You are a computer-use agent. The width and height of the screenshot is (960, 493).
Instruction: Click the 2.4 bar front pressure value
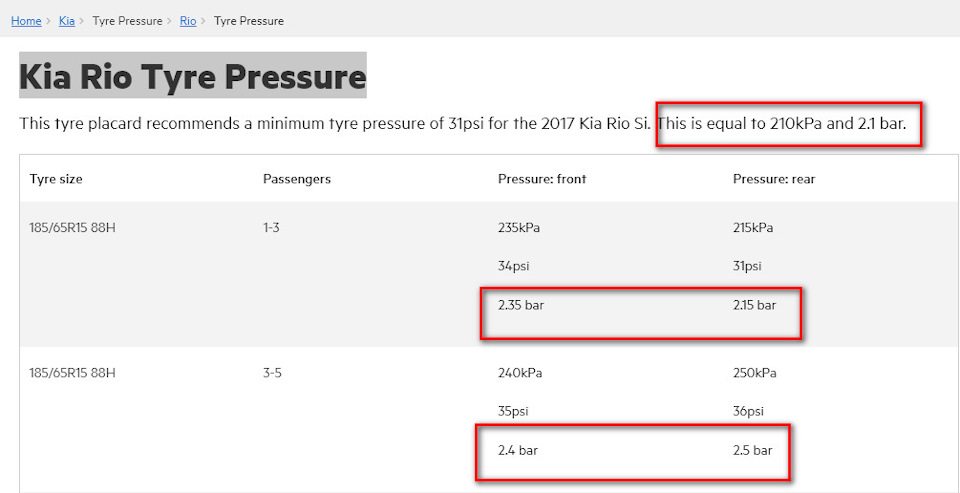[x=518, y=450]
